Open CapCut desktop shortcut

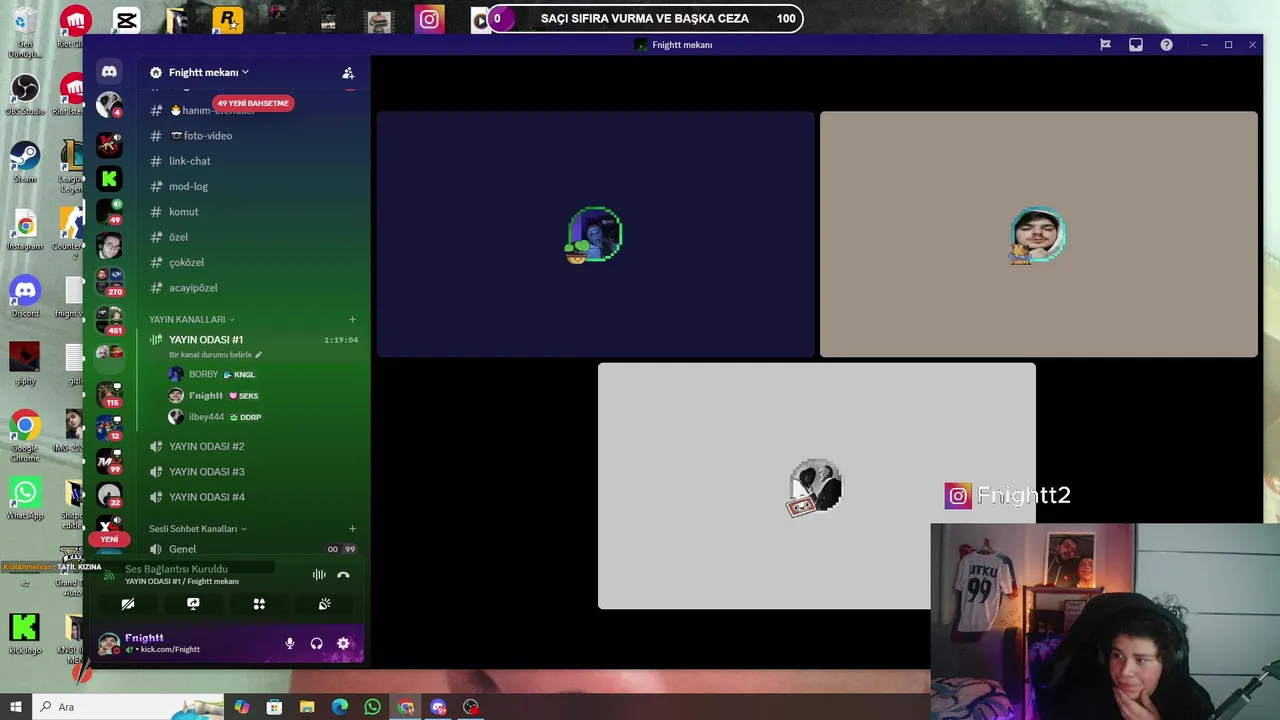coord(126,19)
